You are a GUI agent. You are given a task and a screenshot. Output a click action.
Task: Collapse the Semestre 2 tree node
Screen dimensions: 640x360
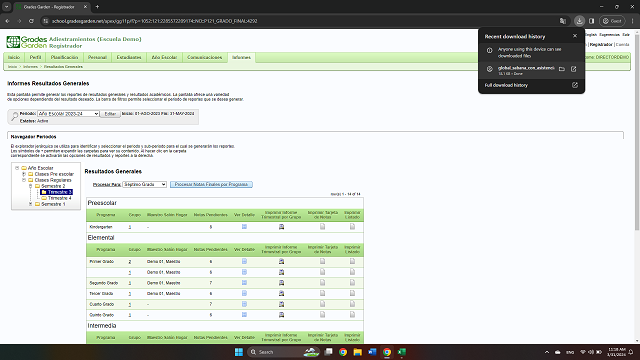click(30, 186)
